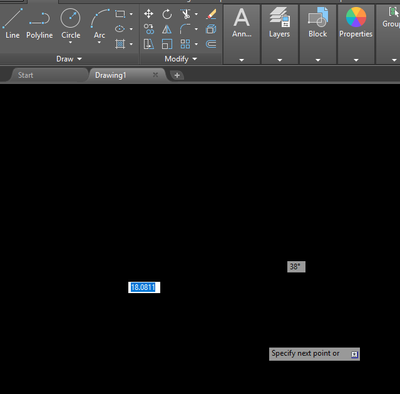Click the Rectangular Array icon
400x394 pixels.
coord(185,44)
